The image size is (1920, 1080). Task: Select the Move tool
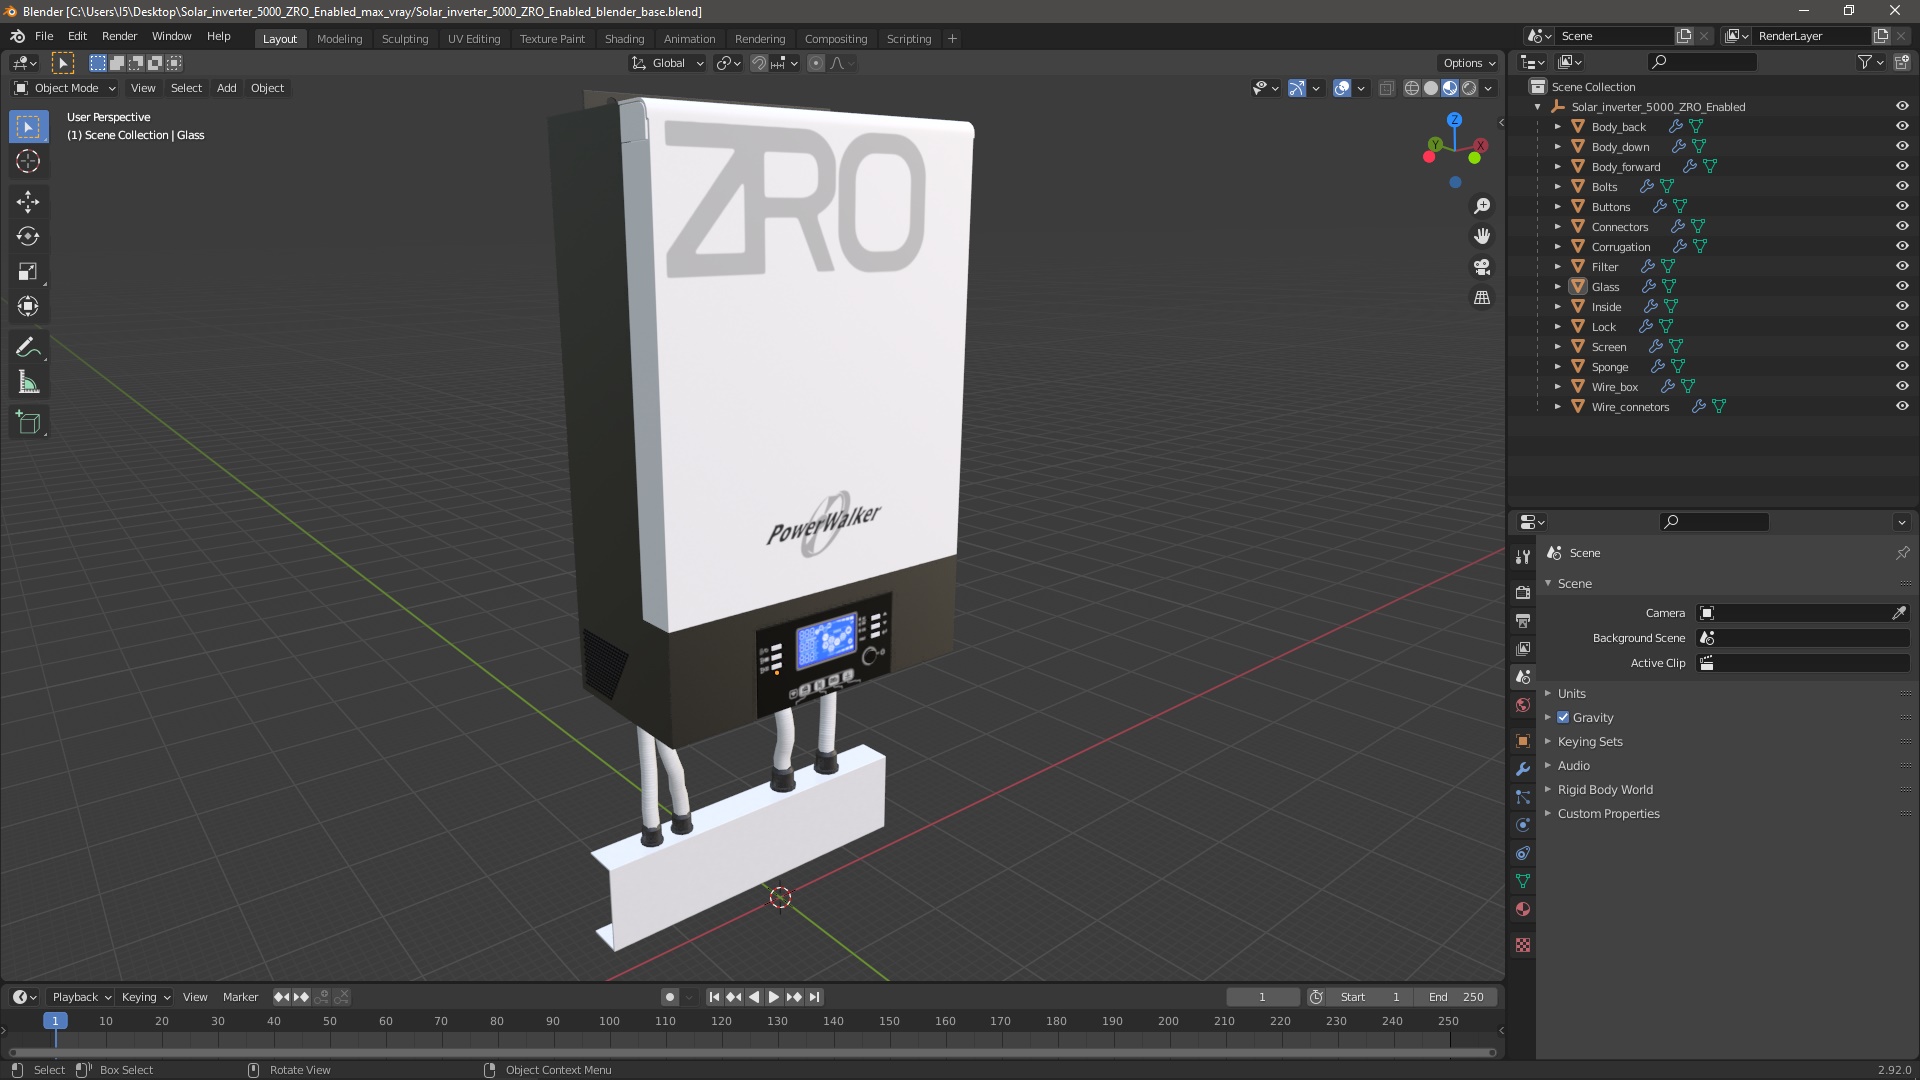[x=28, y=202]
